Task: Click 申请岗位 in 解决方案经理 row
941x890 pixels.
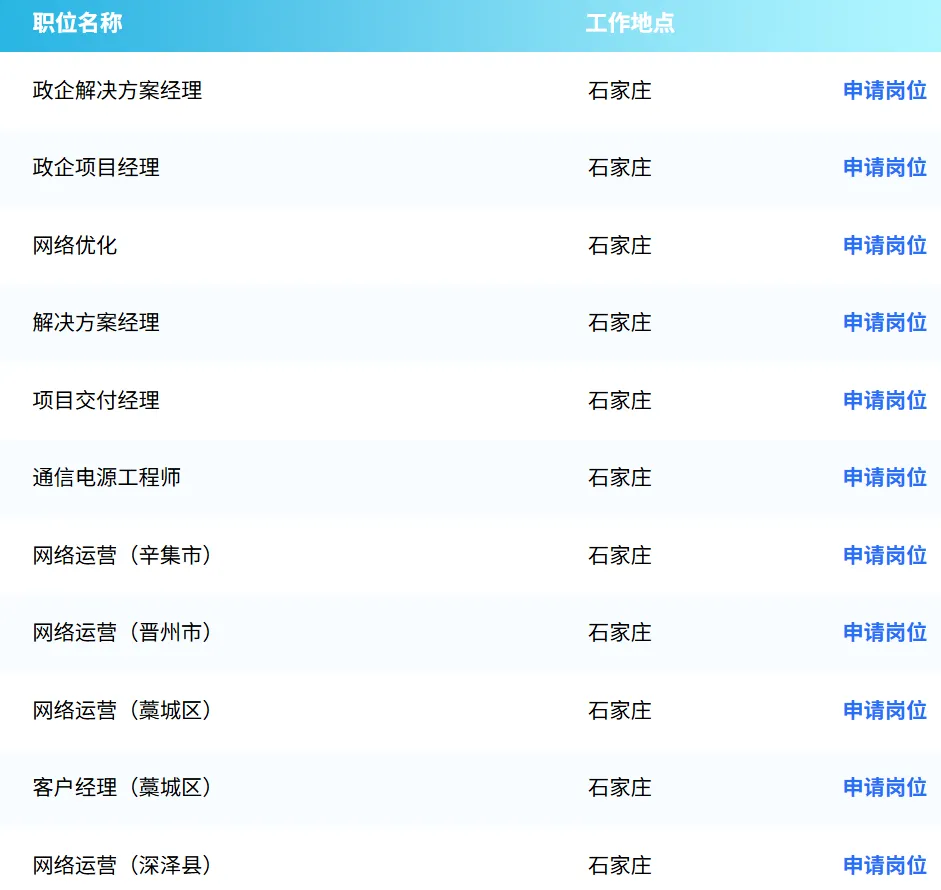Action: coord(885,322)
